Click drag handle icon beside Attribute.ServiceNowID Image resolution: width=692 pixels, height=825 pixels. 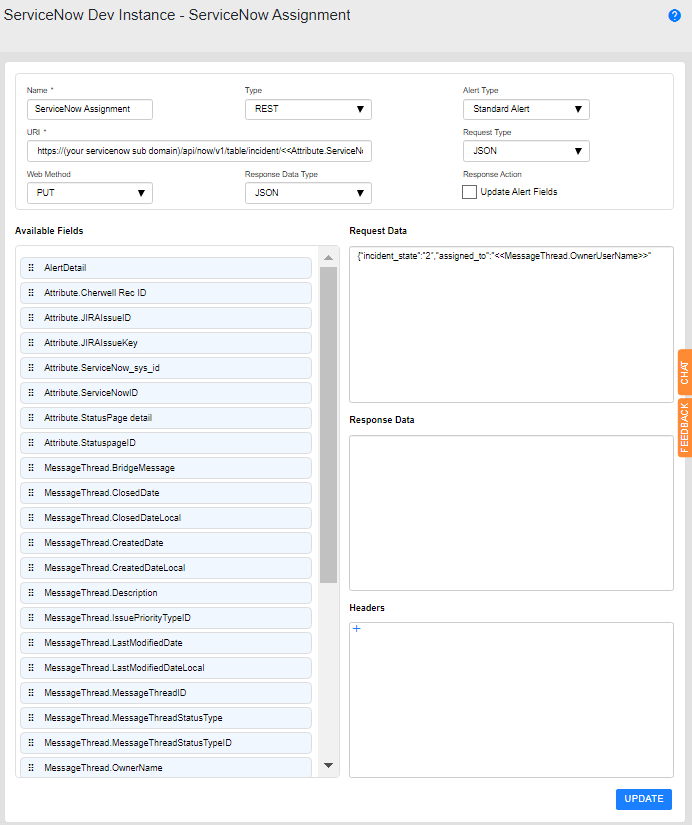pos(31,393)
